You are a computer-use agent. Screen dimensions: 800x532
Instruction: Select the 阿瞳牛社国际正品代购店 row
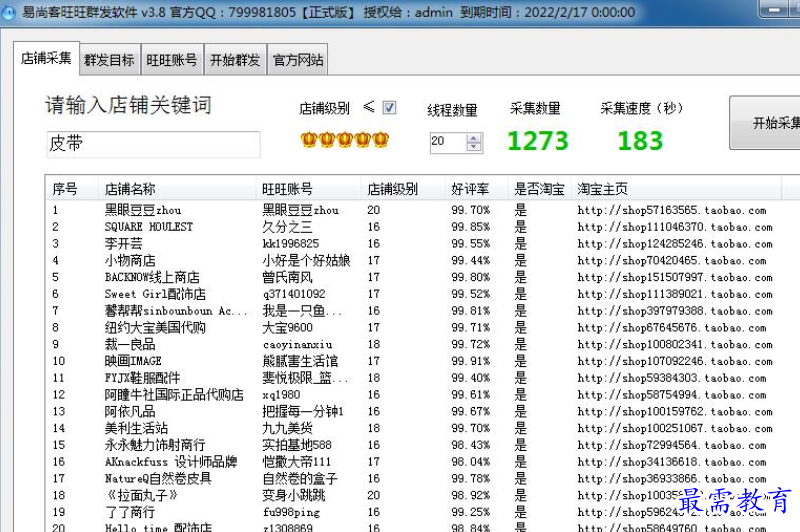point(174,395)
